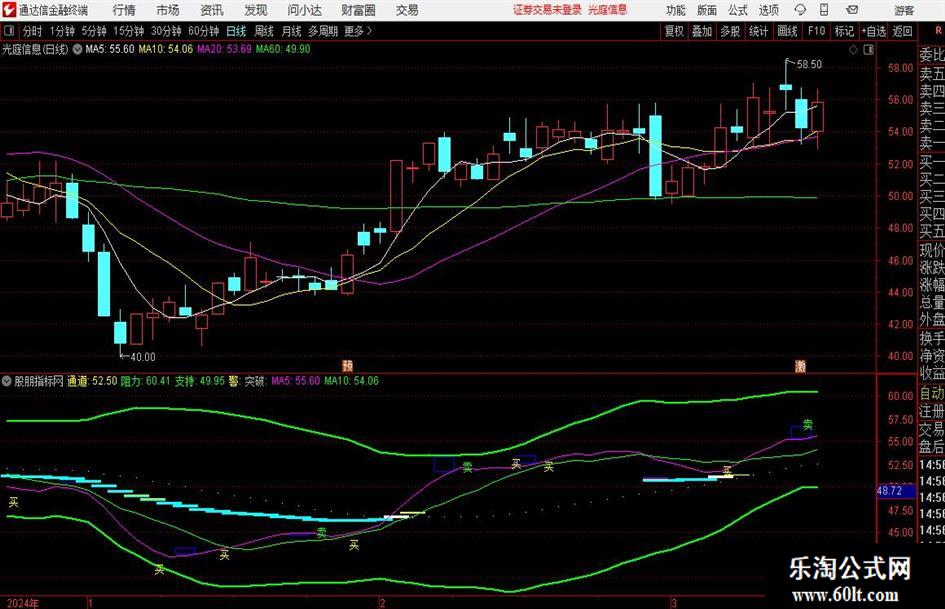Open the 交易 menu
The width and height of the screenshot is (945, 609).
point(407,10)
